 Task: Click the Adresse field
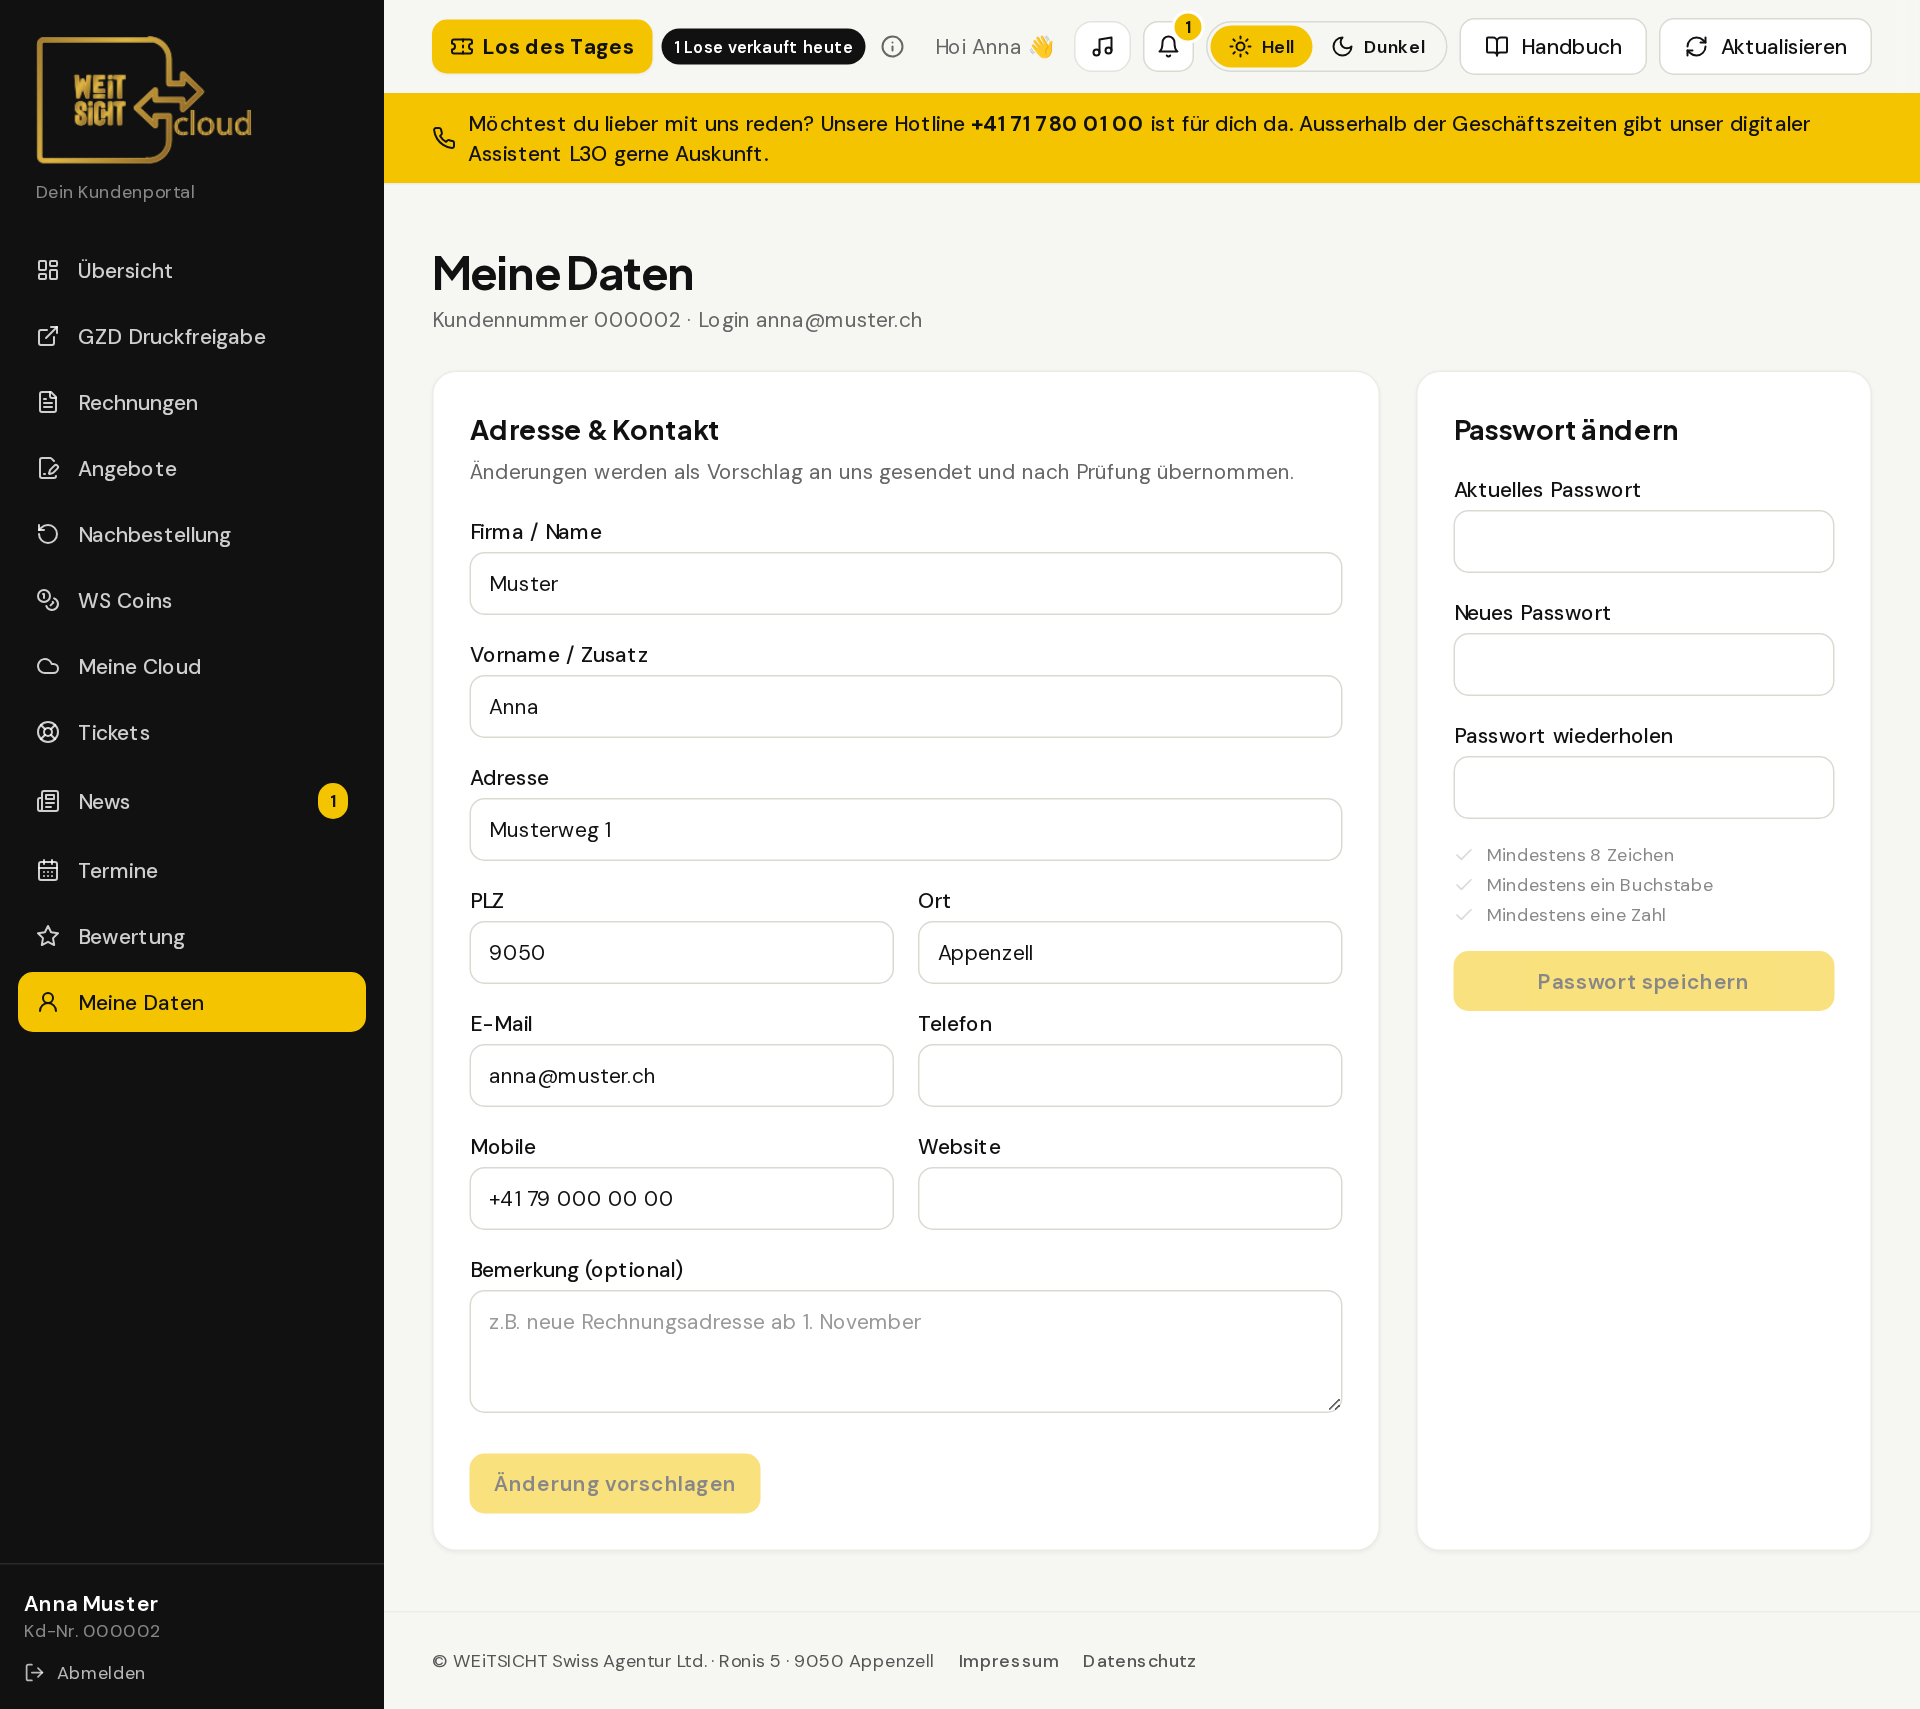906,830
